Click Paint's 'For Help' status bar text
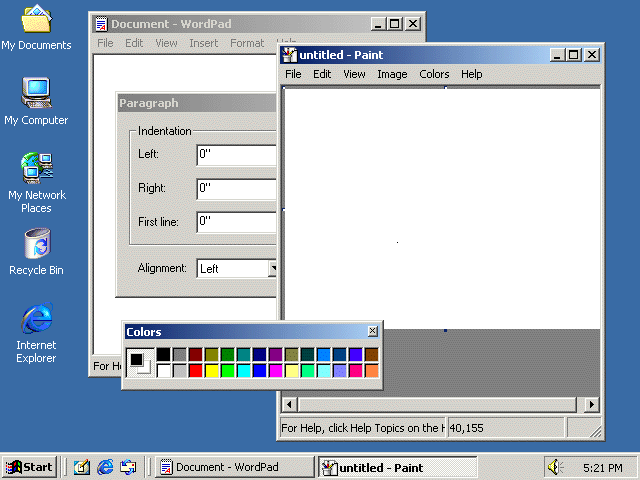Screen dimensions: 640x480 362,428
